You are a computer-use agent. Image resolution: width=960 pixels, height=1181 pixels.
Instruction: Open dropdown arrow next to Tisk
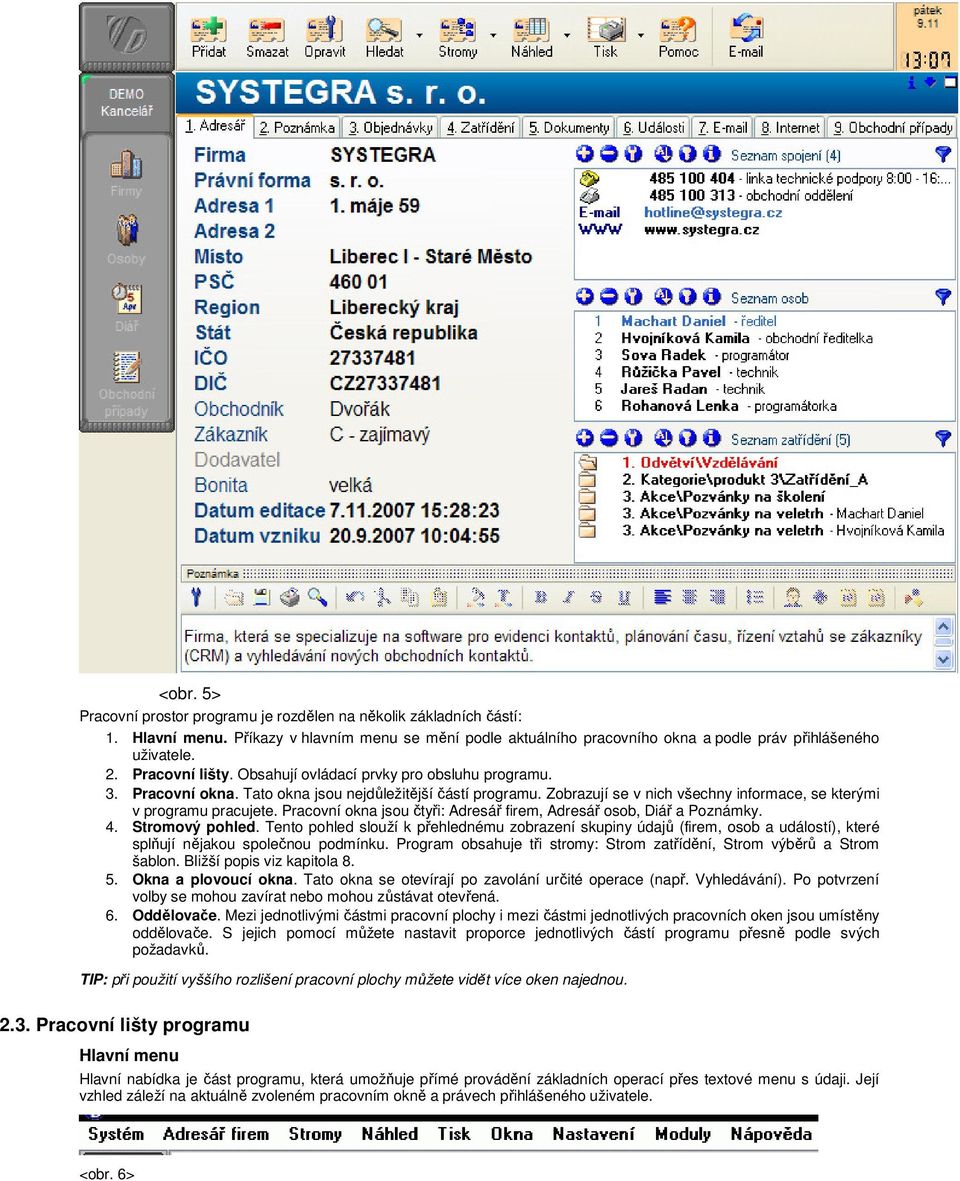coord(641,35)
